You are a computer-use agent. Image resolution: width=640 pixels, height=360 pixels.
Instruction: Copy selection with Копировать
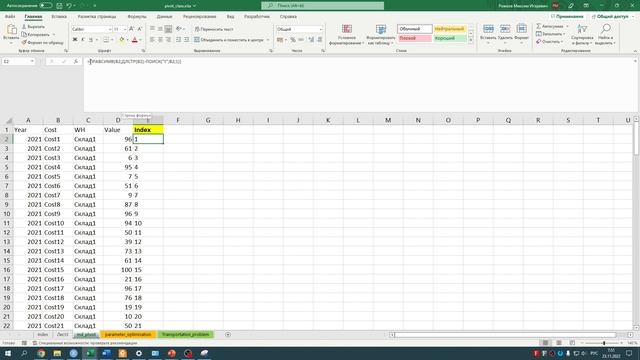[36, 35]
